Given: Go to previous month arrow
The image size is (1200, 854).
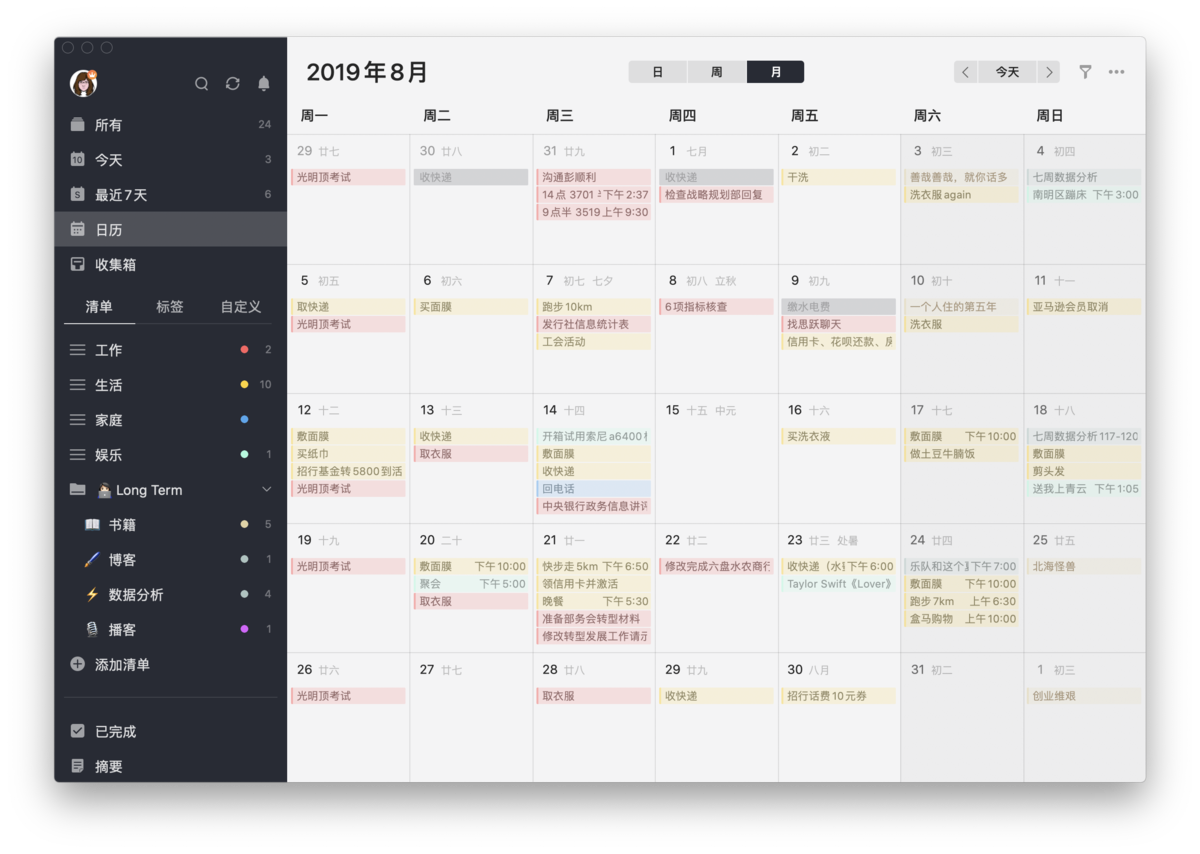Looking at the screenshot, I should pos(965,72).
